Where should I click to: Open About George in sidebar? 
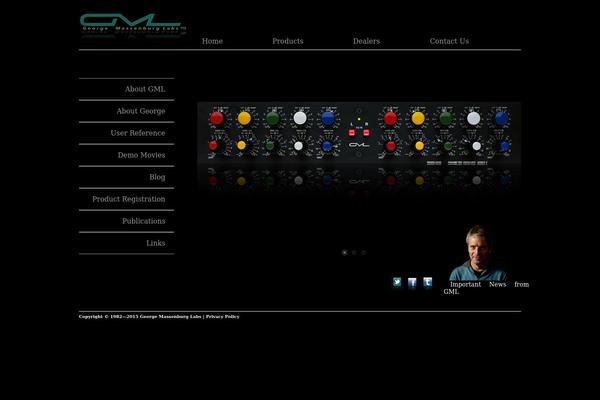pos(141,111)
